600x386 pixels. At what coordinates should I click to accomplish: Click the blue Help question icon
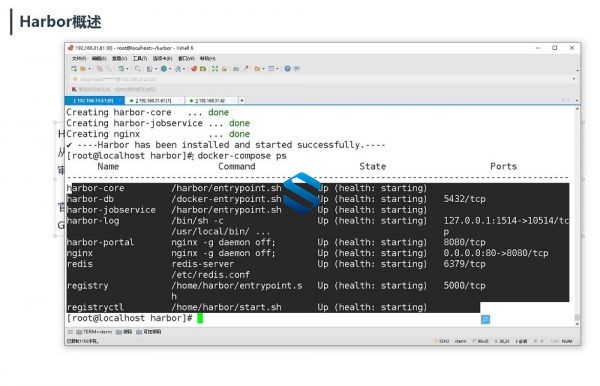tap(287, 69)
